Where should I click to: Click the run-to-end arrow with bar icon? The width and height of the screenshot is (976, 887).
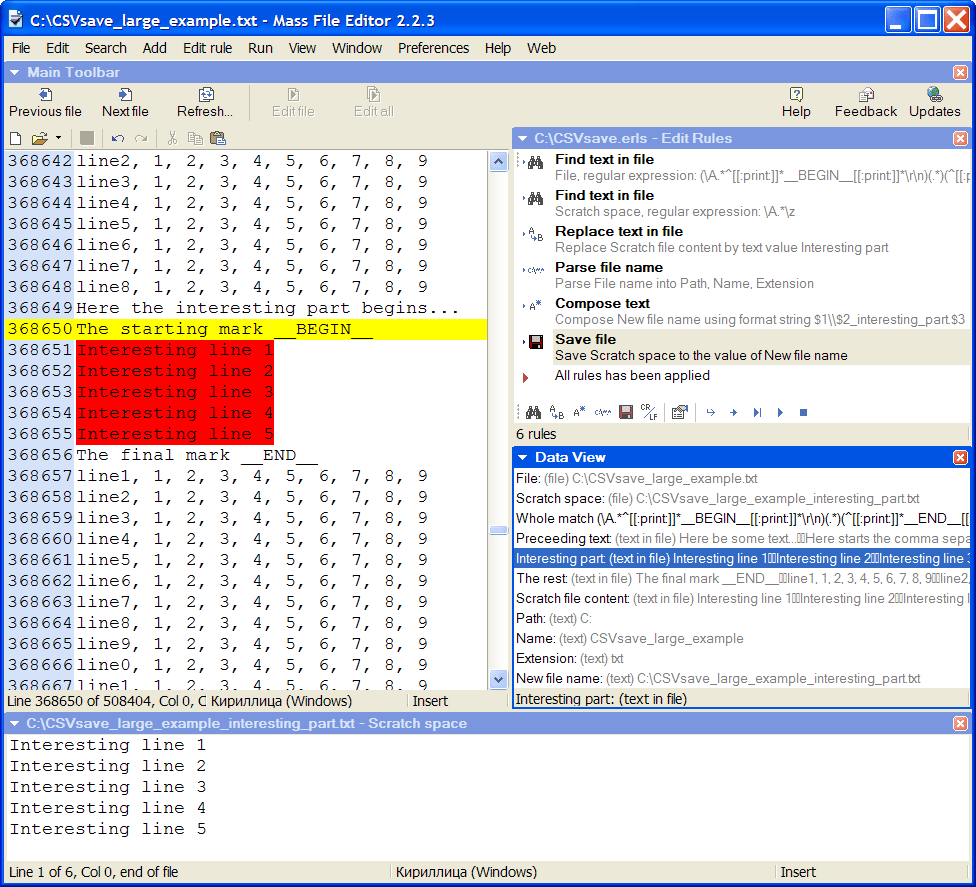pyautogui.click(x=757, y=412)
